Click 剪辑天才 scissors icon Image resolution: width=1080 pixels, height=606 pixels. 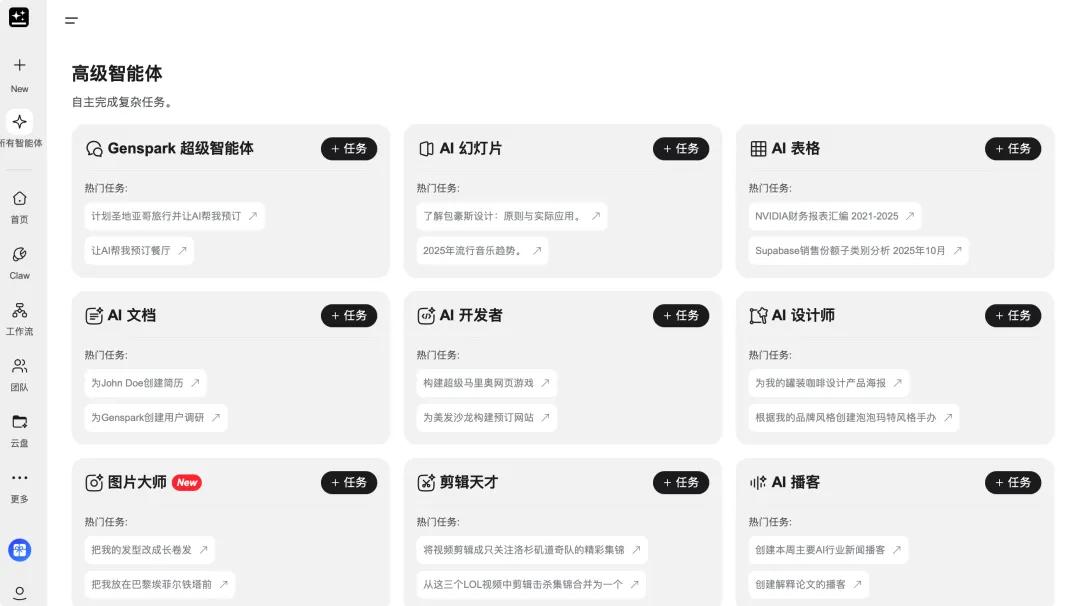426,482
